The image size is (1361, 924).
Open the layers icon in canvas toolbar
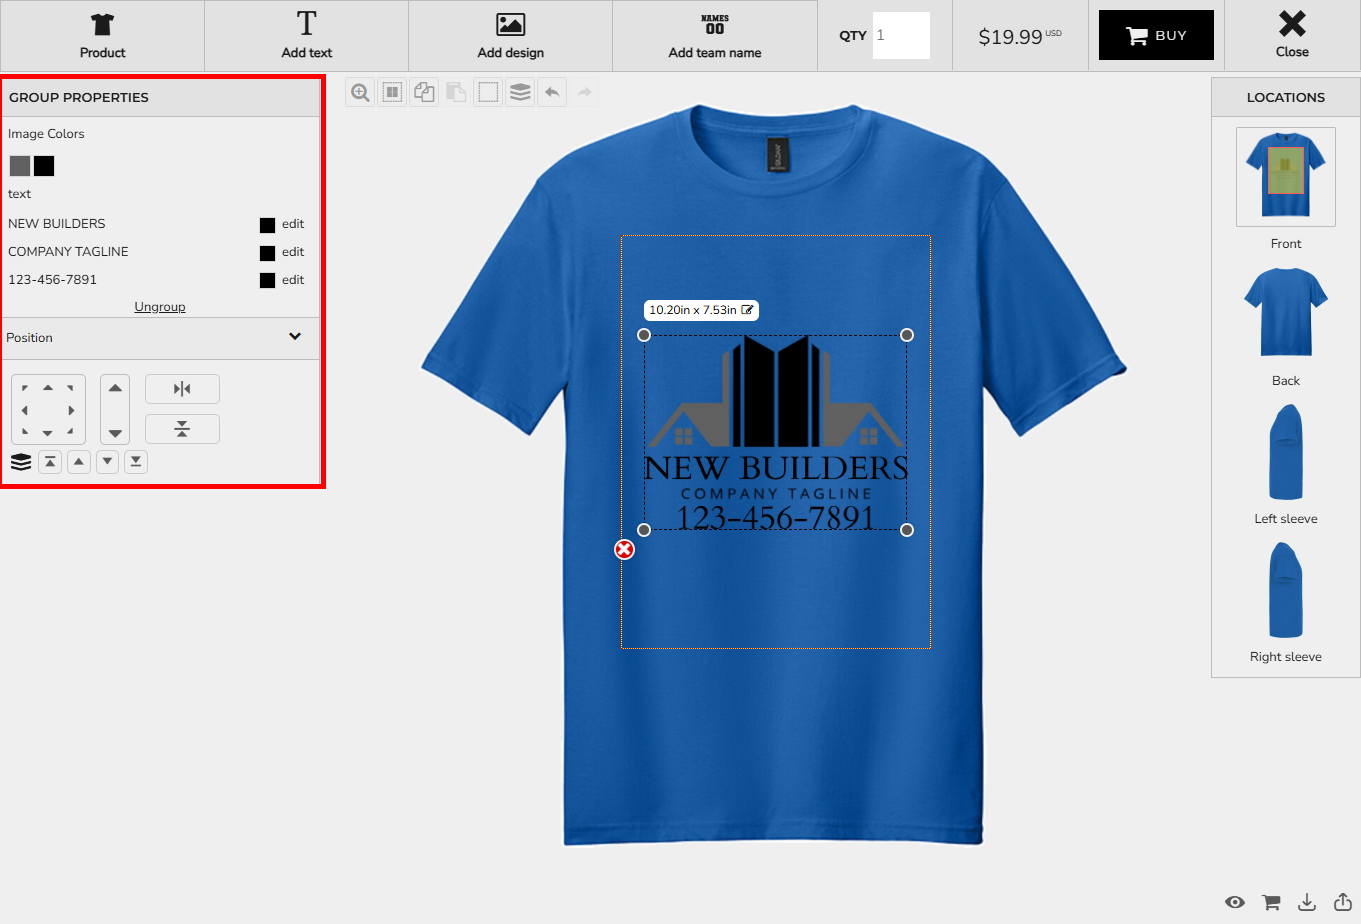click(520, 93)
